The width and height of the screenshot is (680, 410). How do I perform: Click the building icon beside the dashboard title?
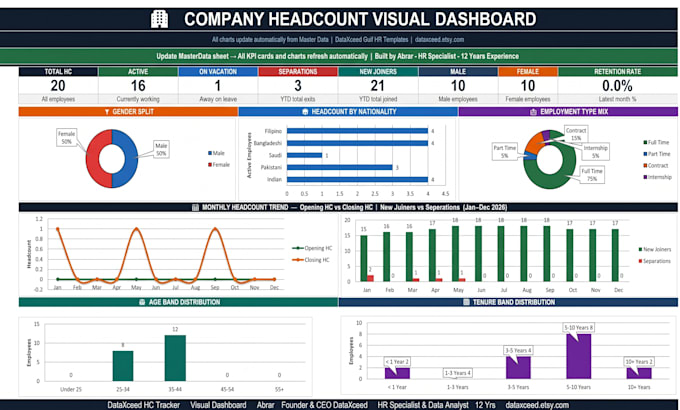pyautogui.click(x=159, y=19)
